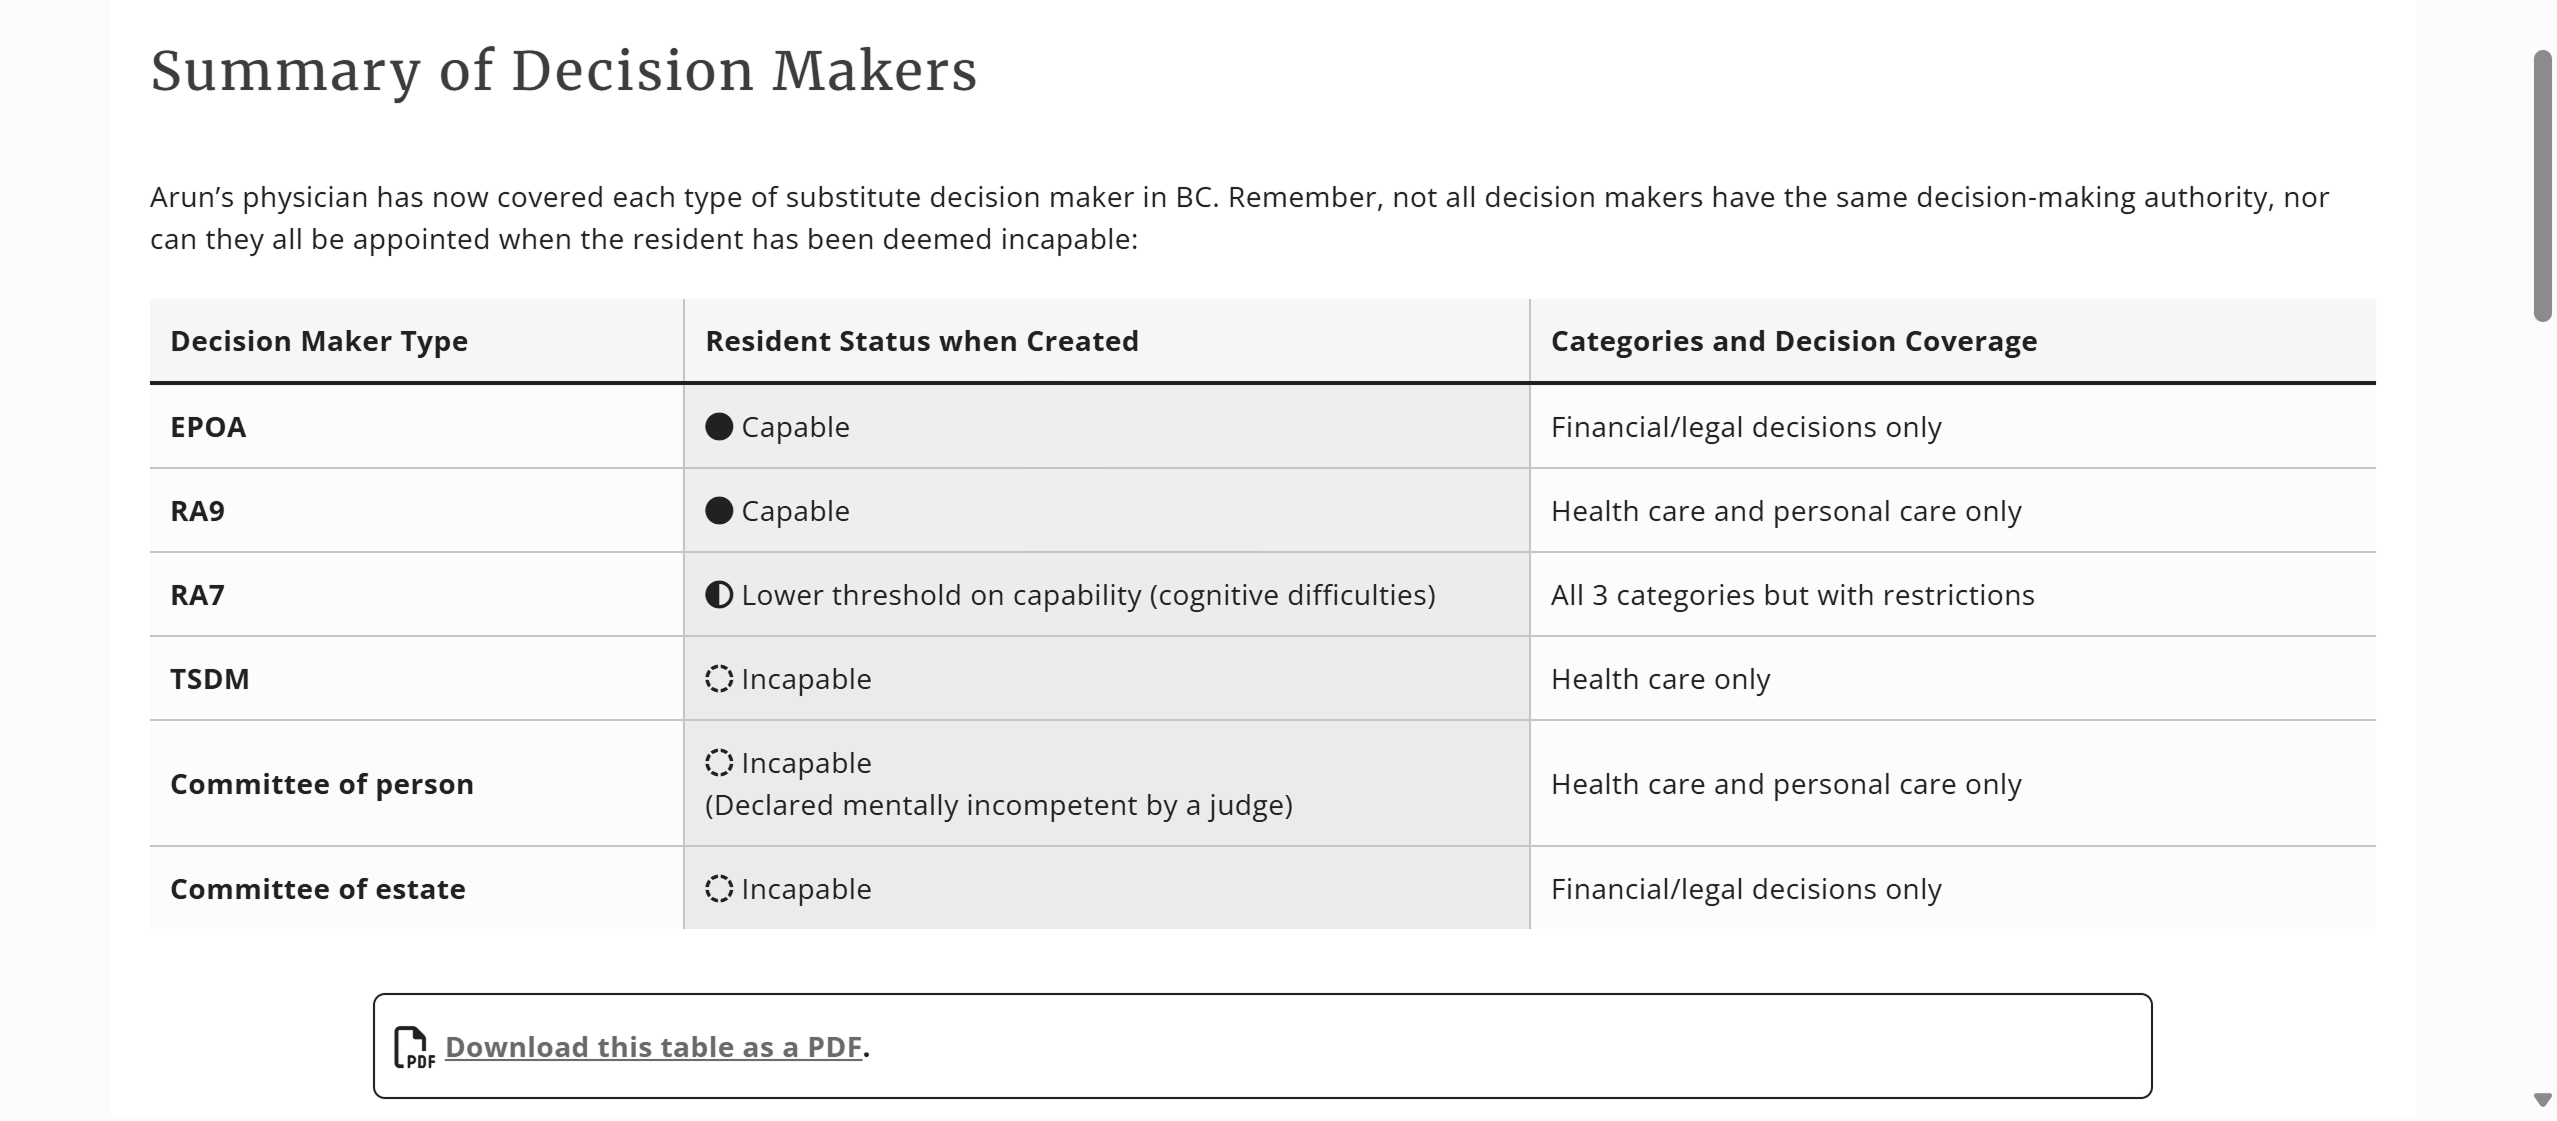Click the PDF file icon
The height and width of the screenshot is (1121, 2557).
[414, 1047]
